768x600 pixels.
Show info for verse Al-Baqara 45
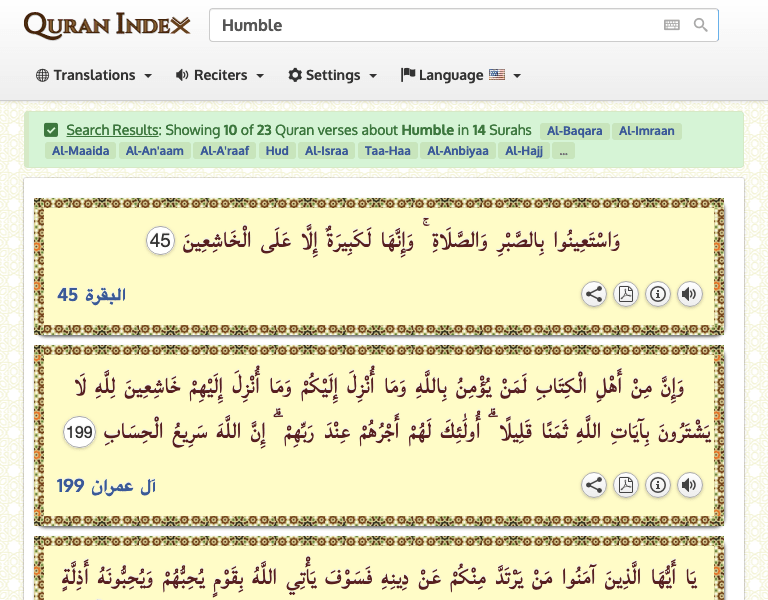coord(657,294)
